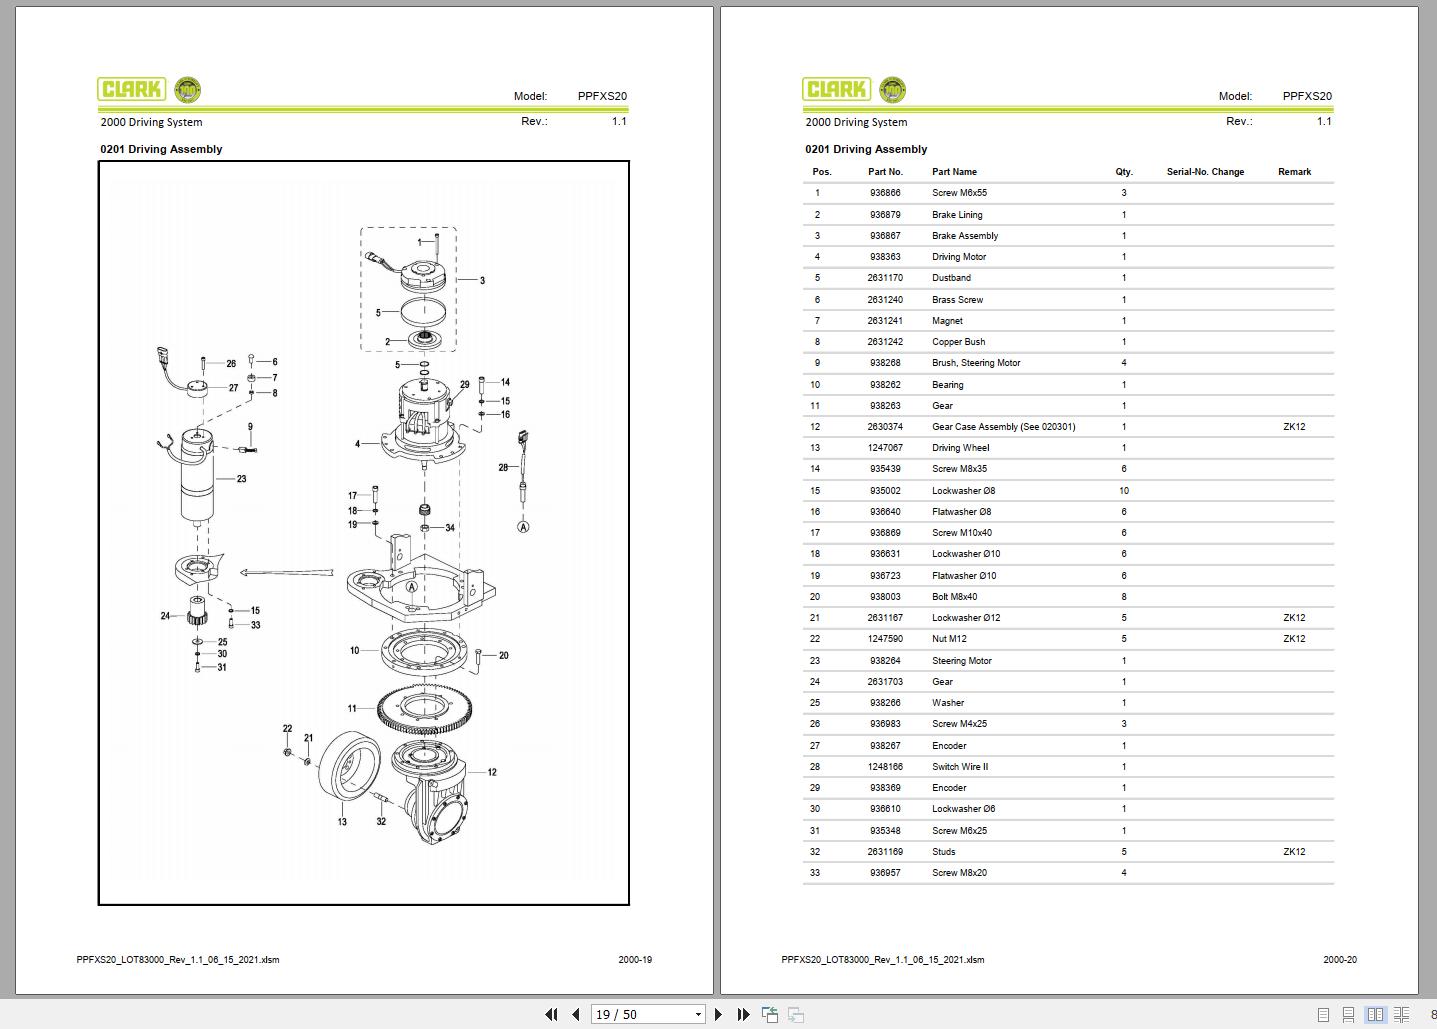
Task: Click the previous view icon
Action: [770, 1014]
